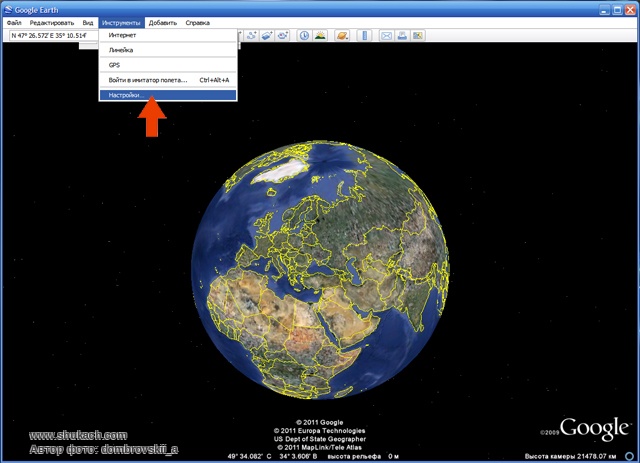Click the streaming status circle indicator
Image resolution: width=640 pixels, height=463 pixels.
click(x=629, y=456)
